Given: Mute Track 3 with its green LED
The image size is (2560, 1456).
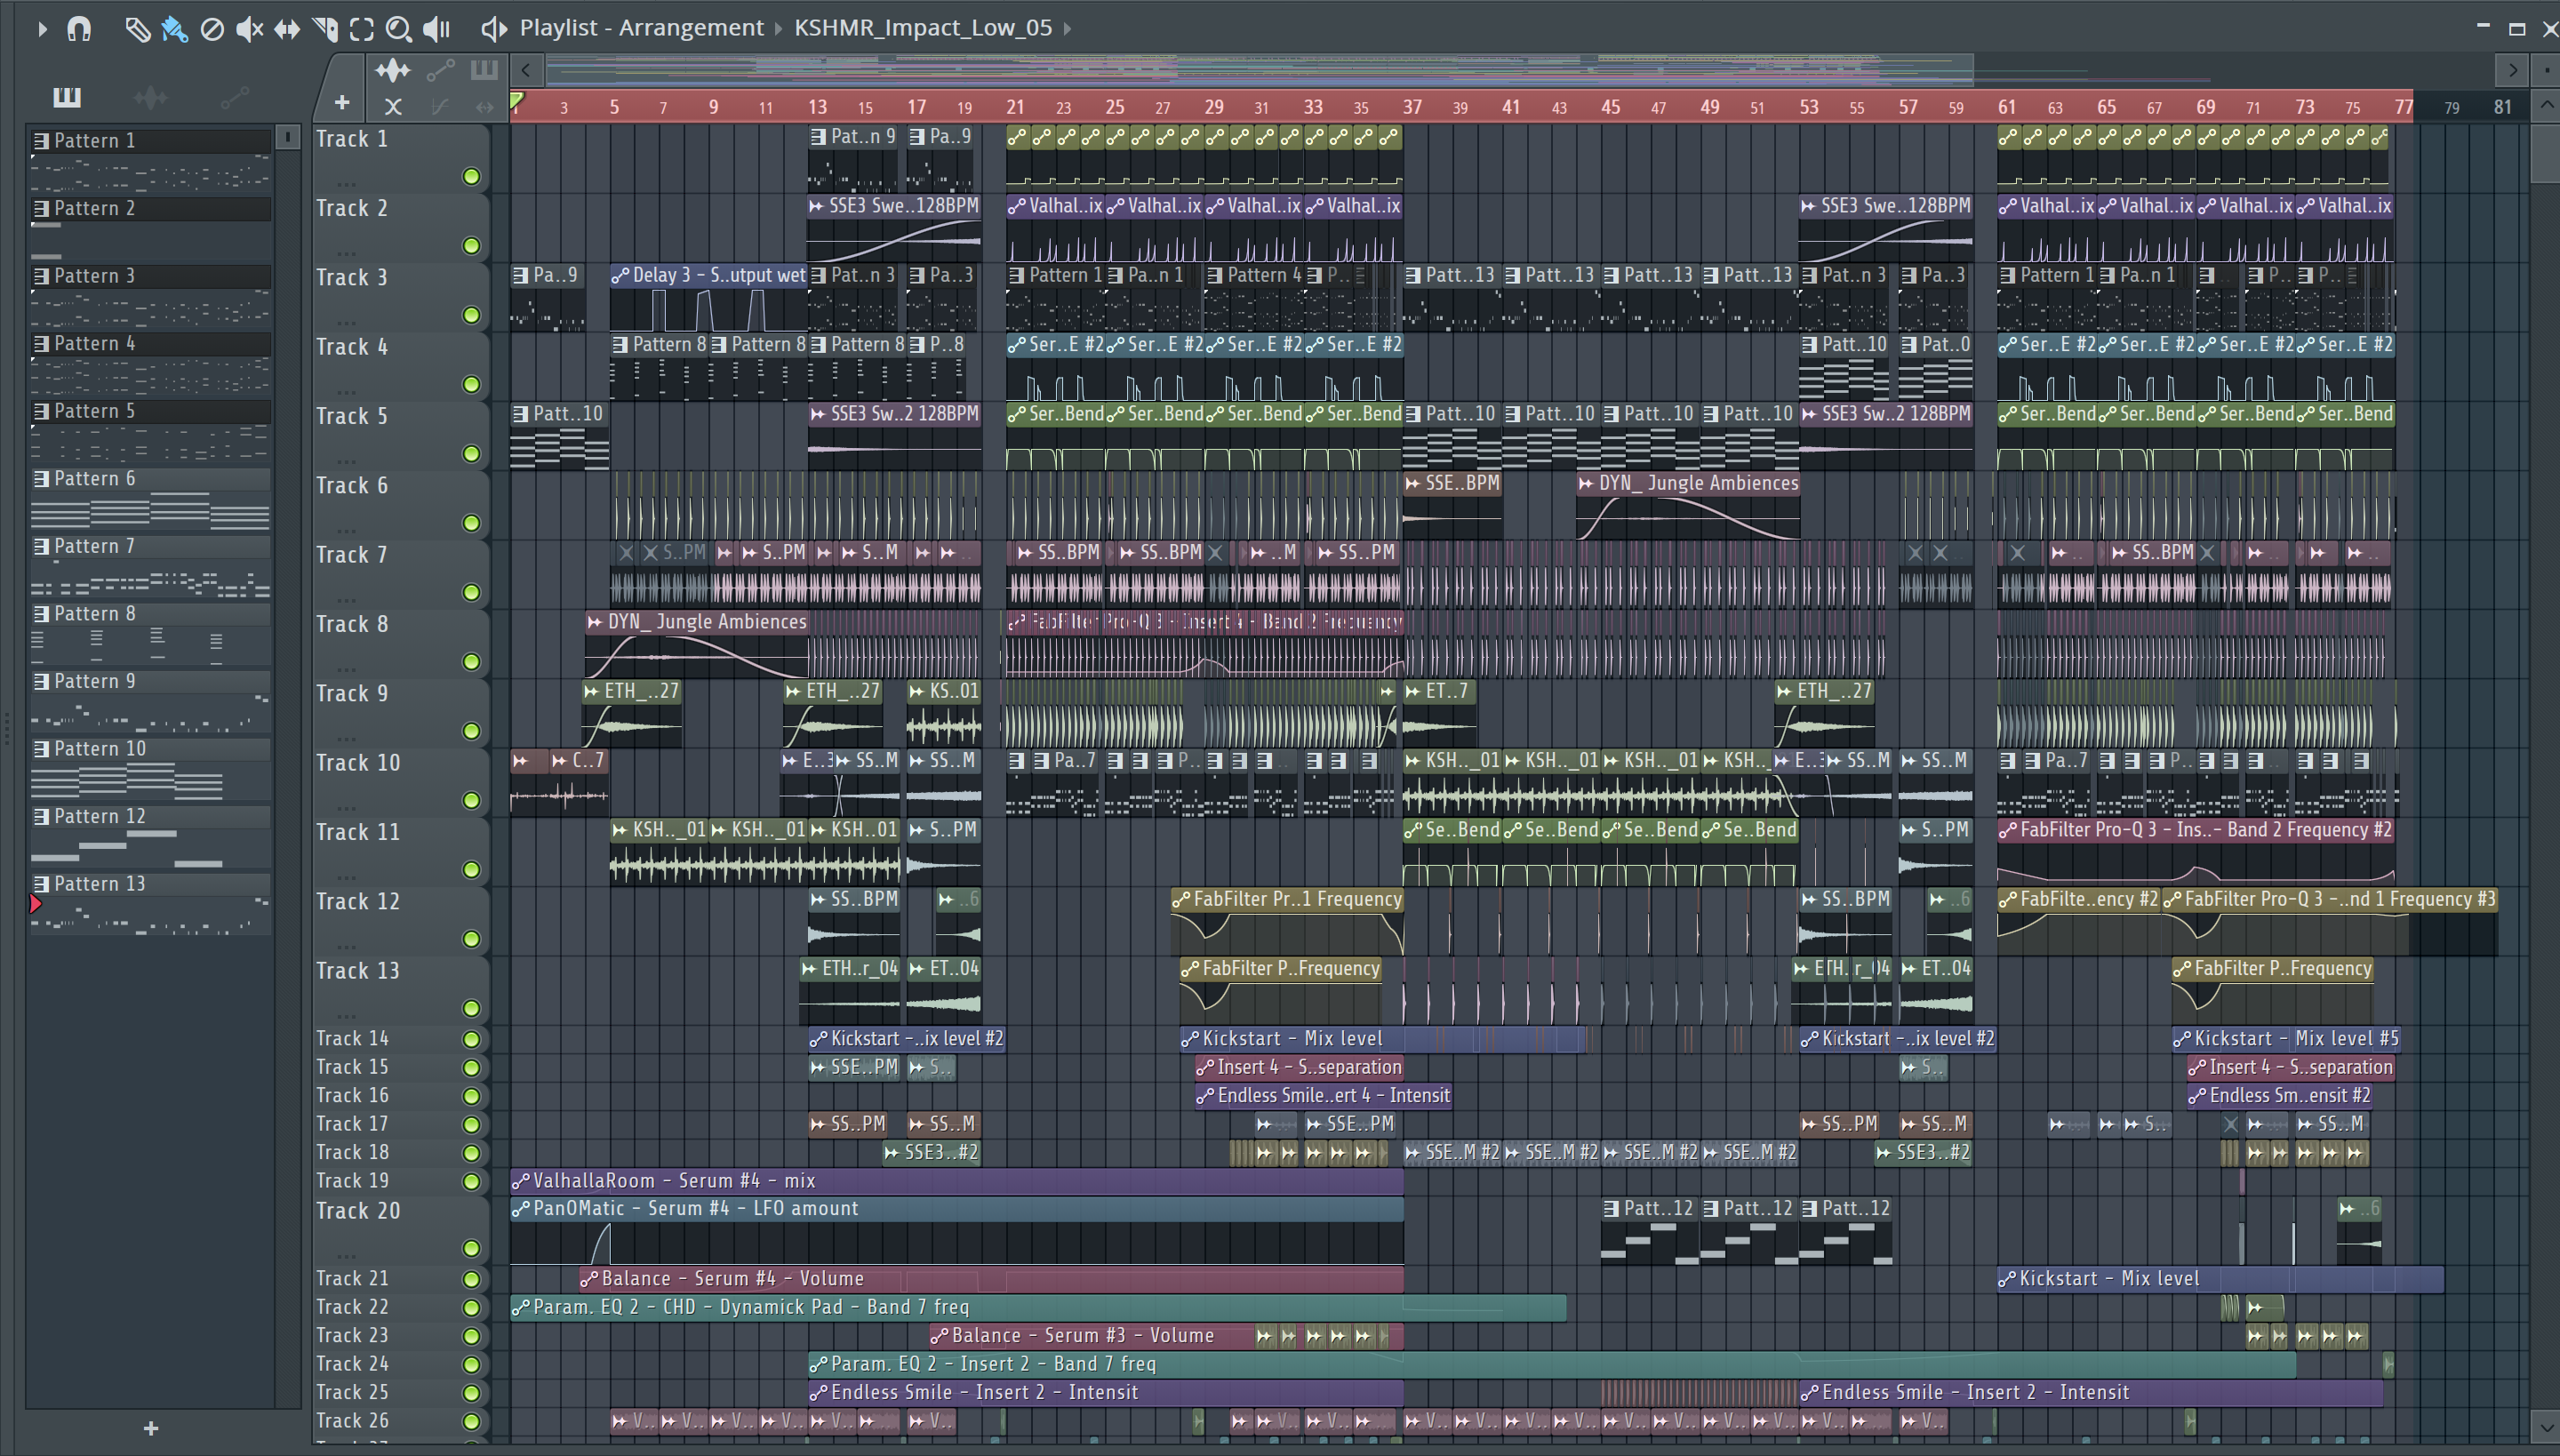Looking at the screenshot, I should tap(471, 315).
